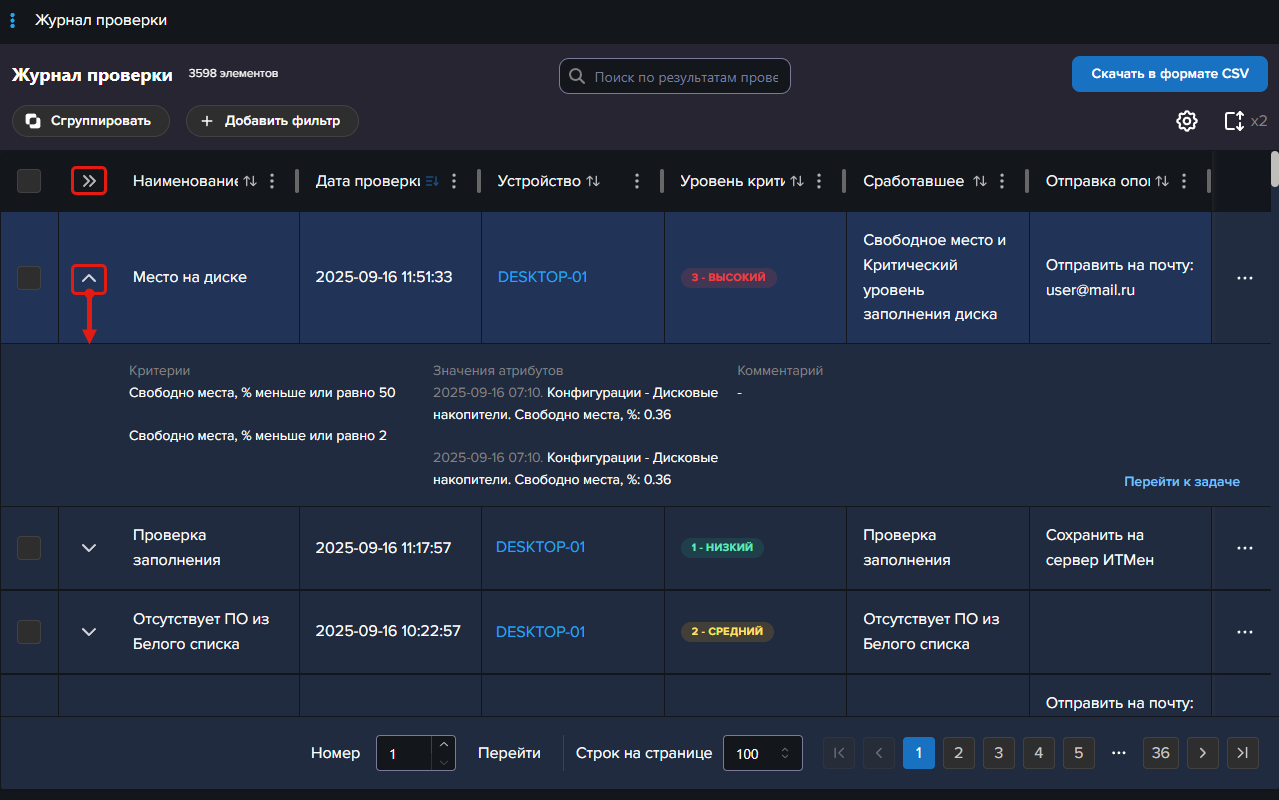
Task: Open Строк на странице dropdown
Action: pyautogui.click(x=762, y=754)
